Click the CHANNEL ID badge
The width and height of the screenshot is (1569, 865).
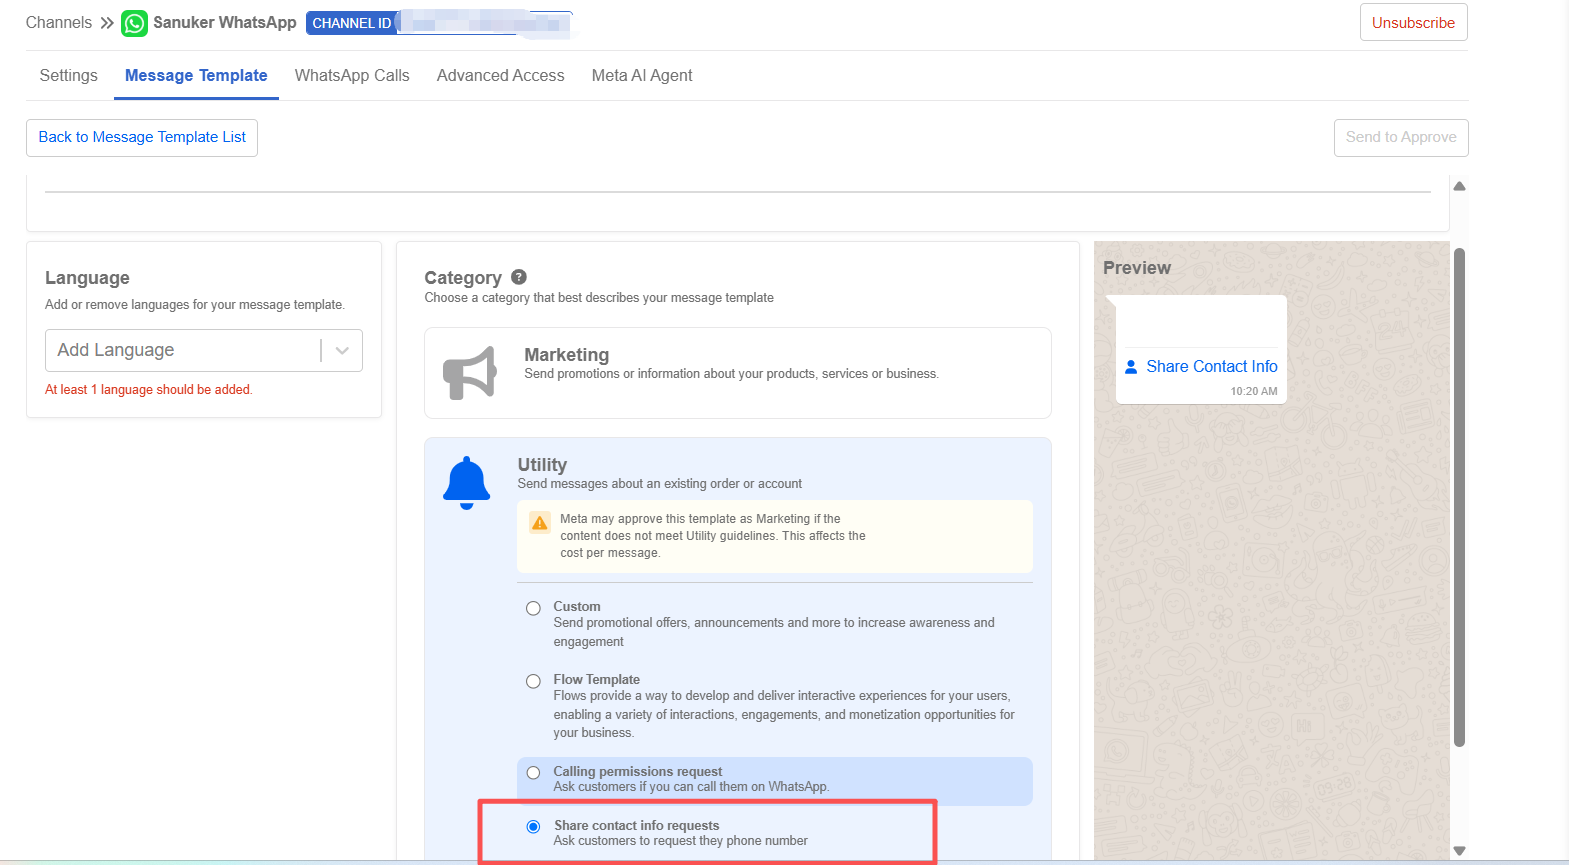[351, 23]
